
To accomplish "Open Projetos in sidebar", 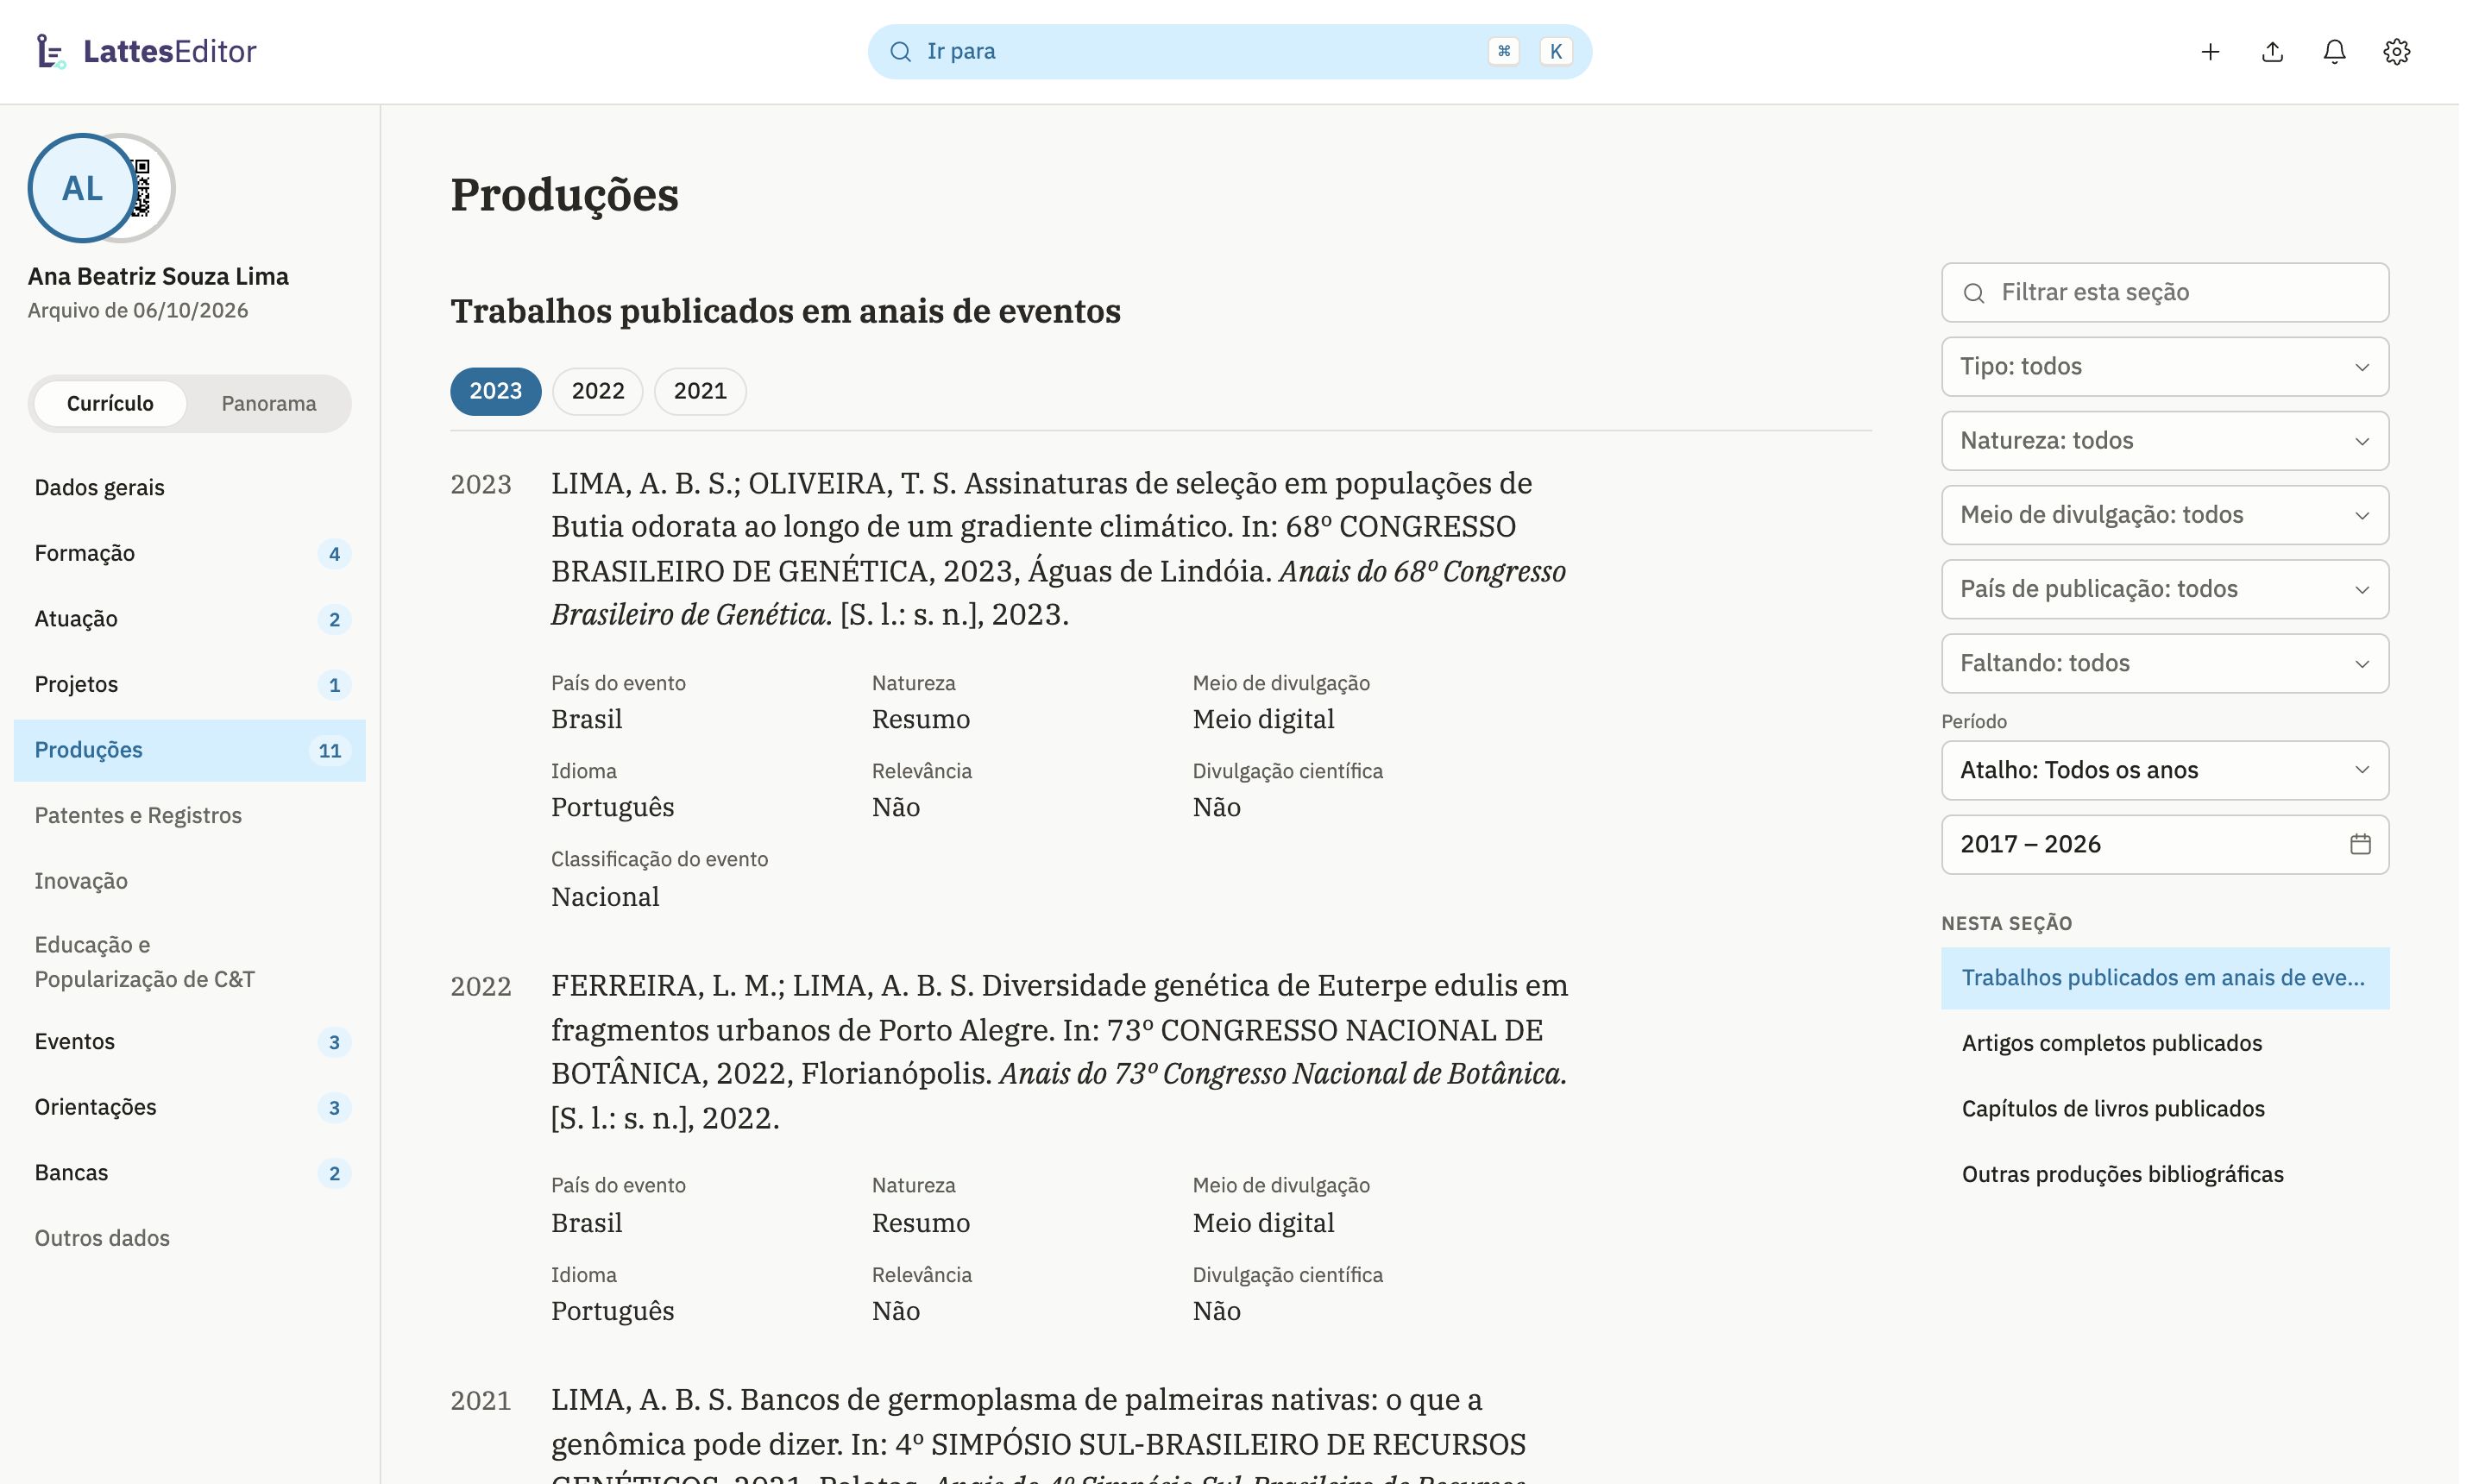I will click(x=190, y=684).
